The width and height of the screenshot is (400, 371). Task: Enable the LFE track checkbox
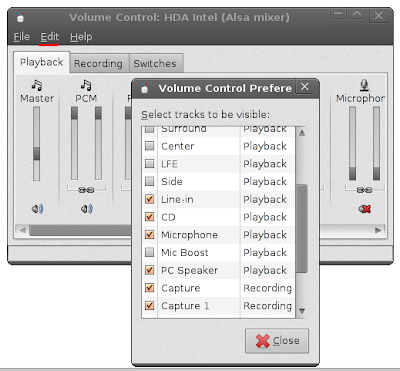150,164
